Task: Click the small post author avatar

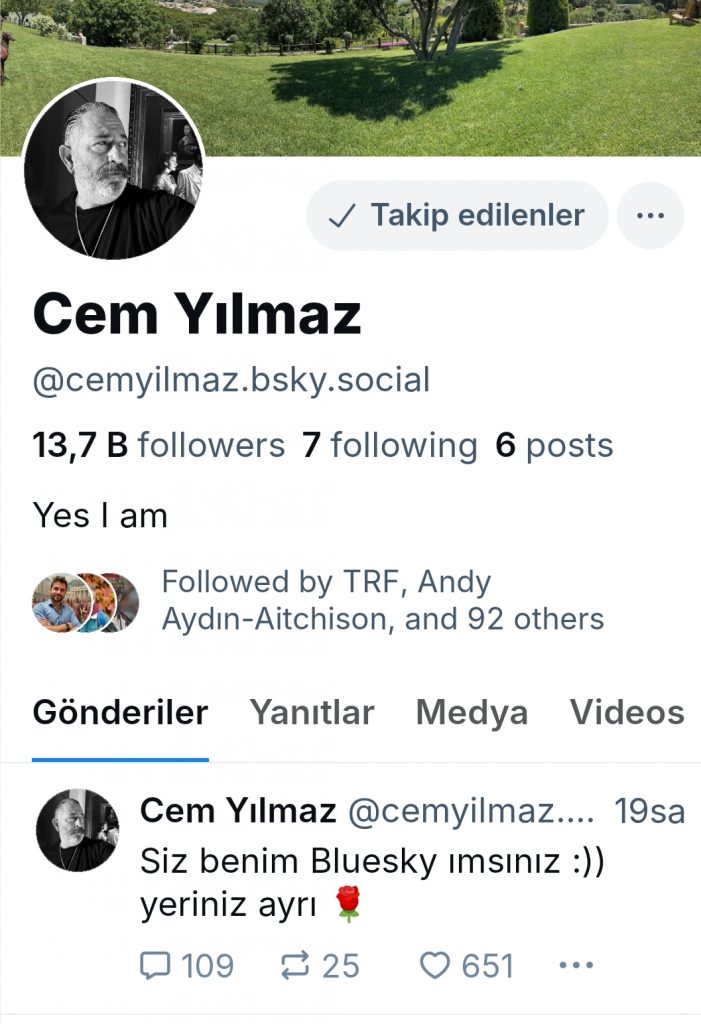Action: 77,830
